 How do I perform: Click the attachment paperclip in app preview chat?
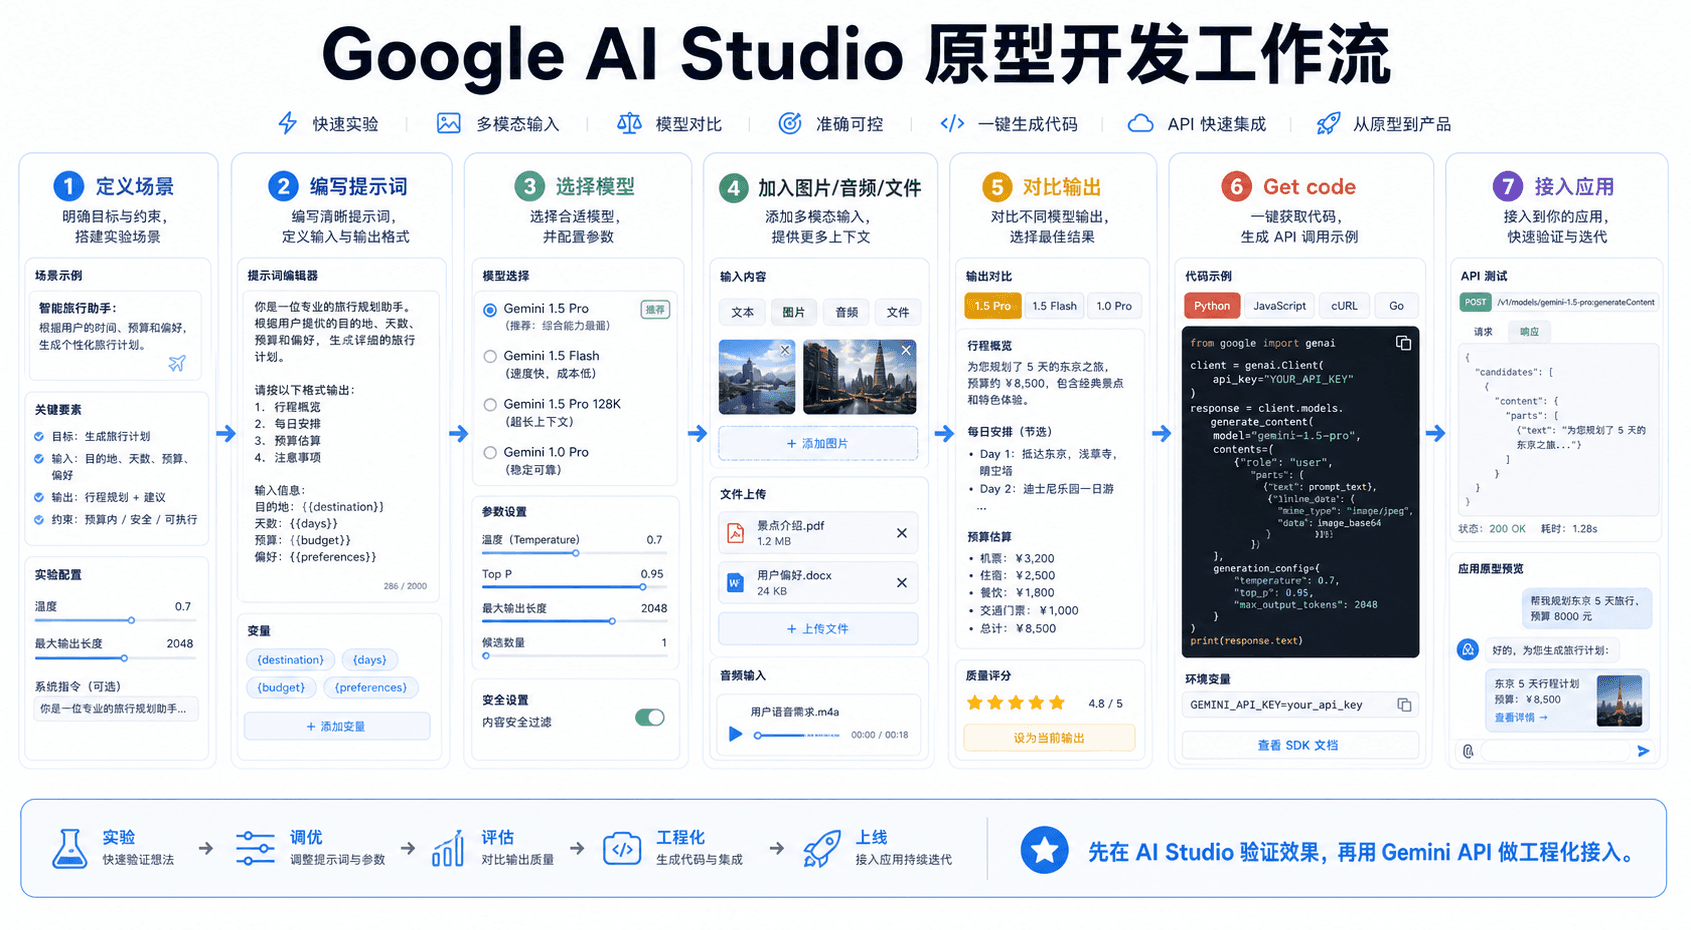(x=1468, y=751)
